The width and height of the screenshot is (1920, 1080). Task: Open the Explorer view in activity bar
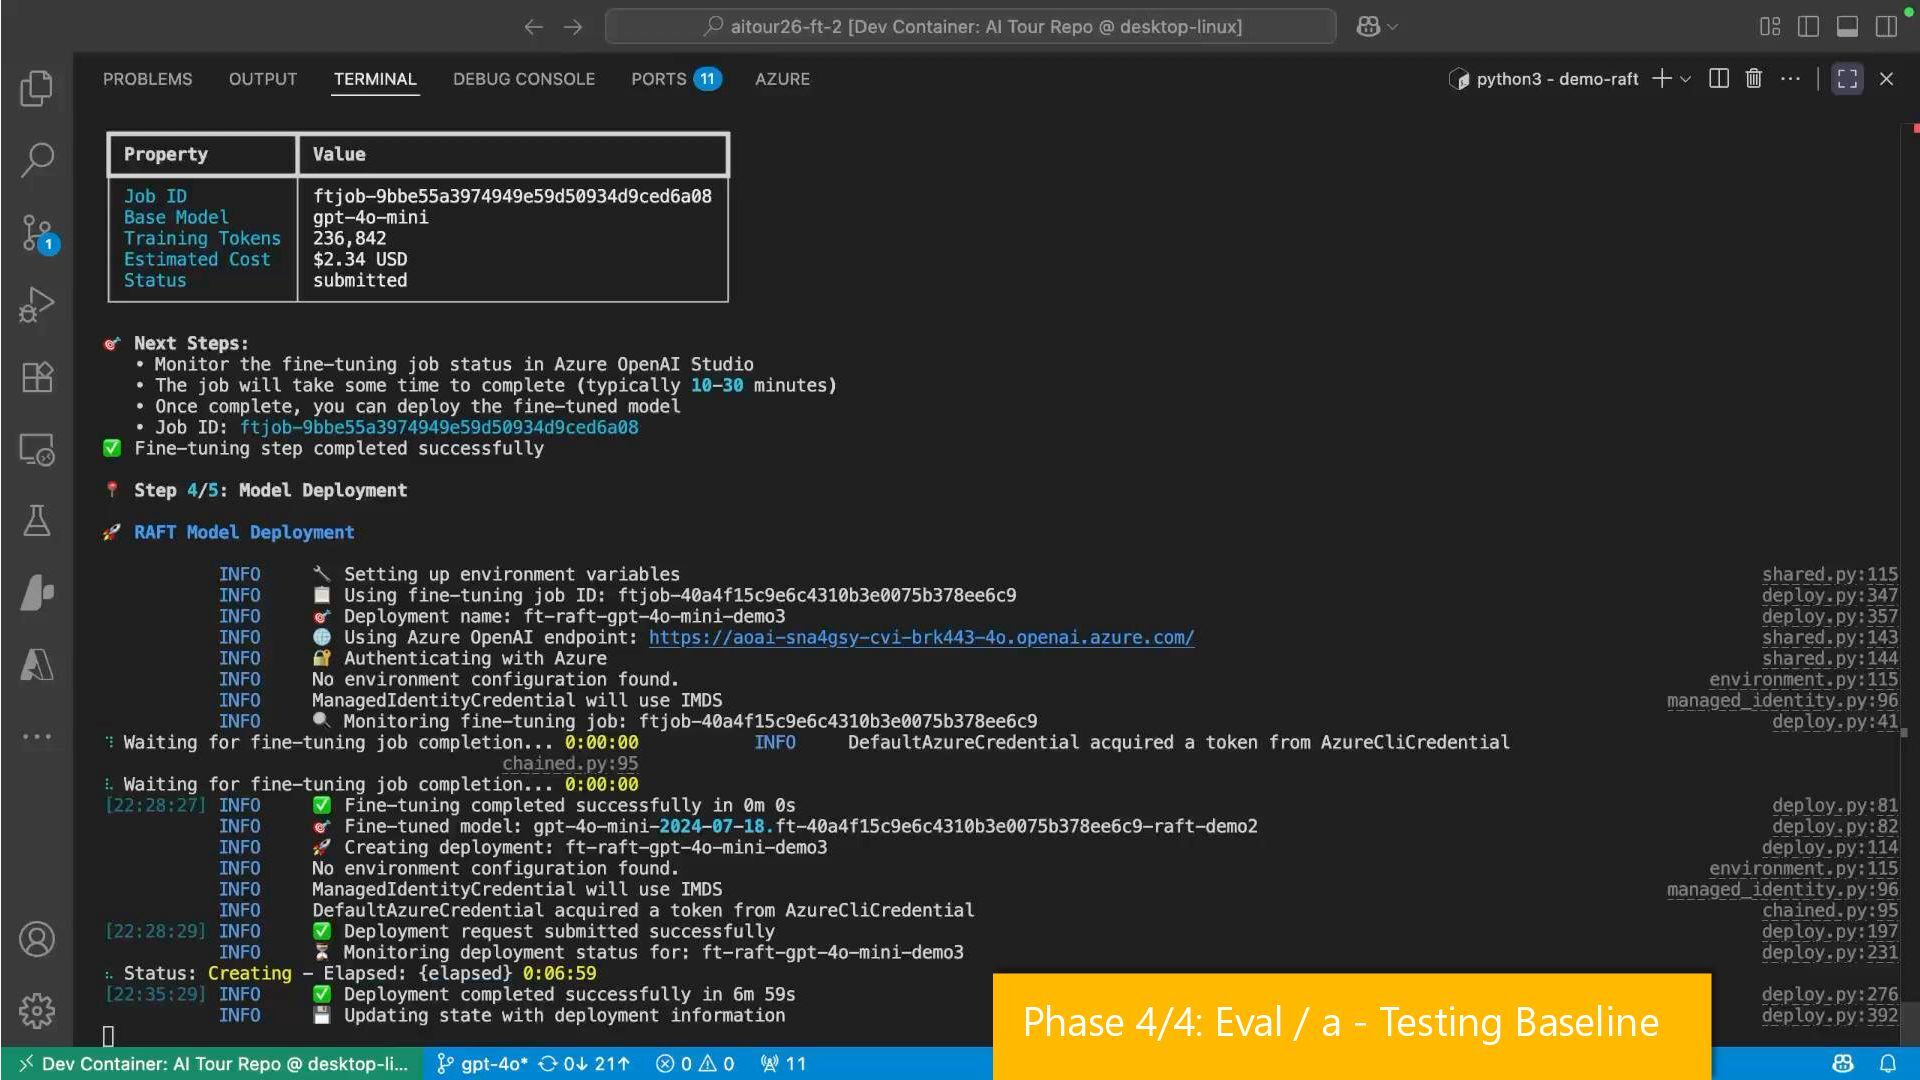[37, 88]
